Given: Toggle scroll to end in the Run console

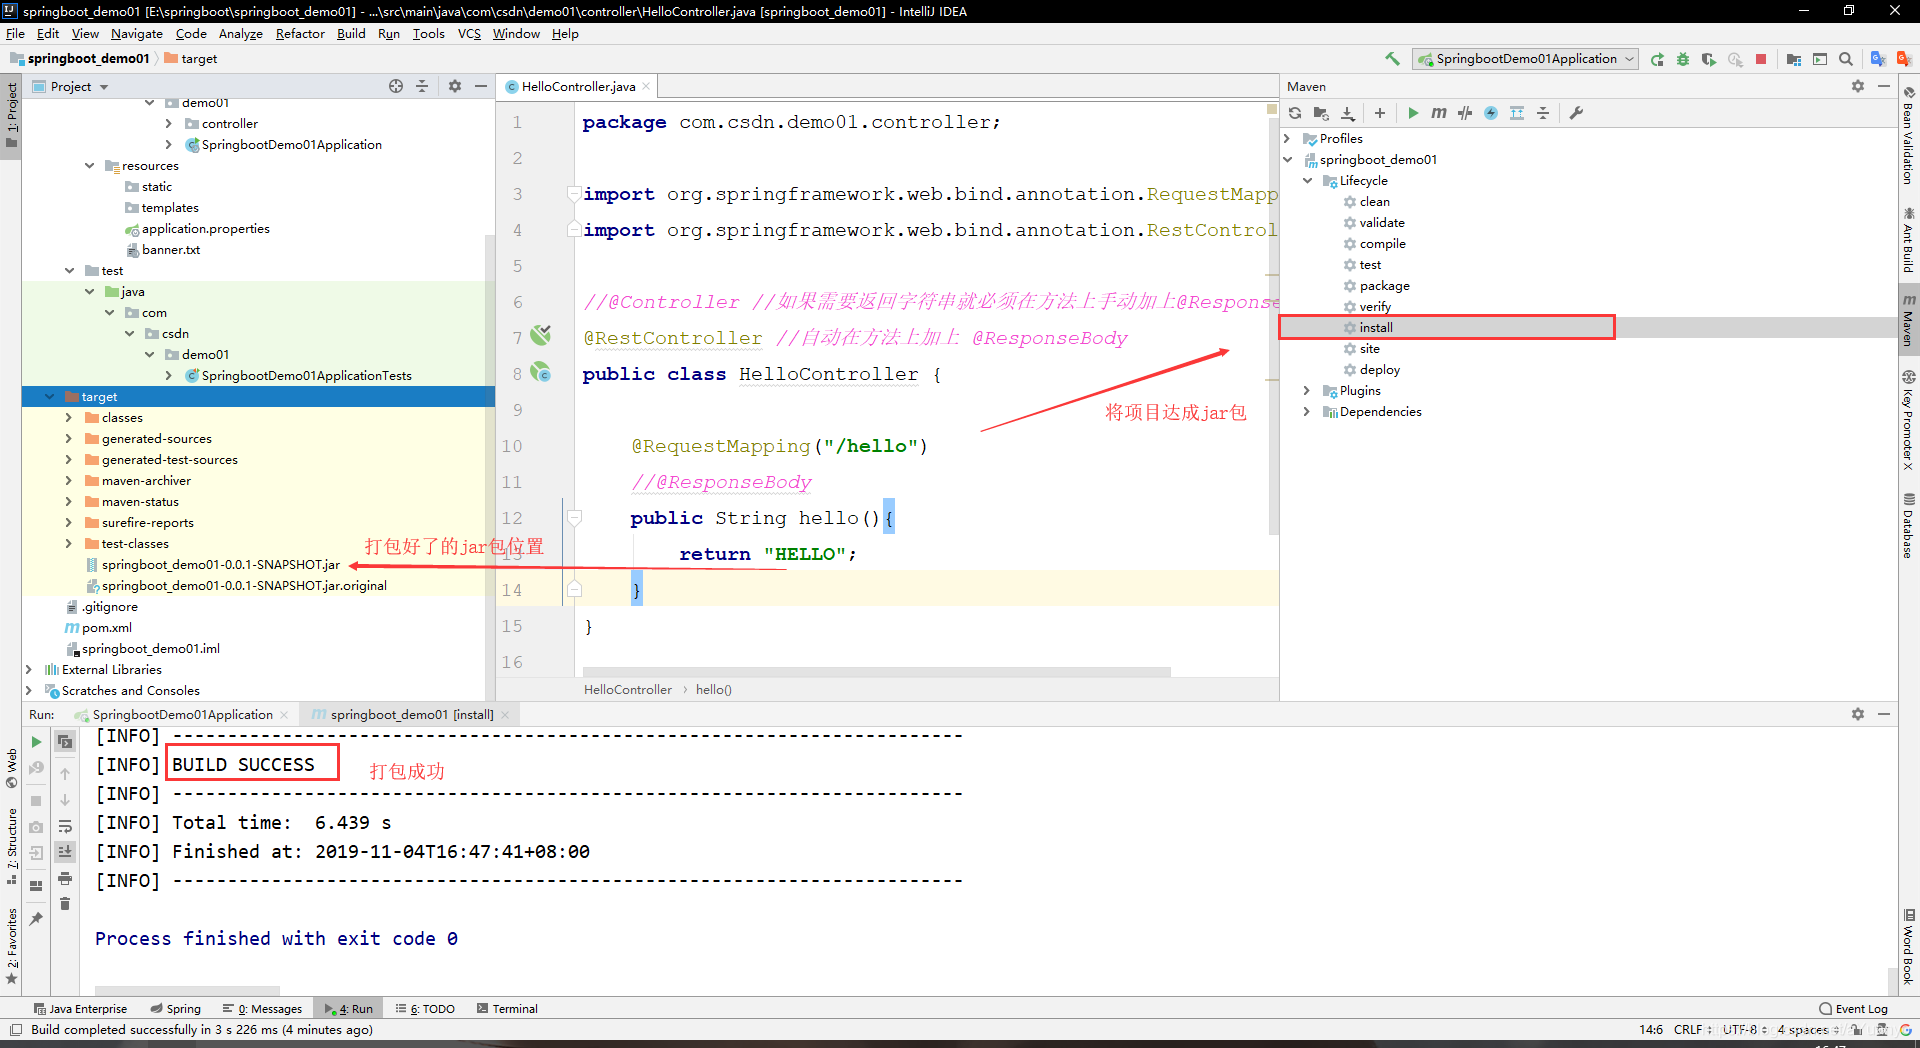Looking at the screenshot, I should (x=65, y=852).
